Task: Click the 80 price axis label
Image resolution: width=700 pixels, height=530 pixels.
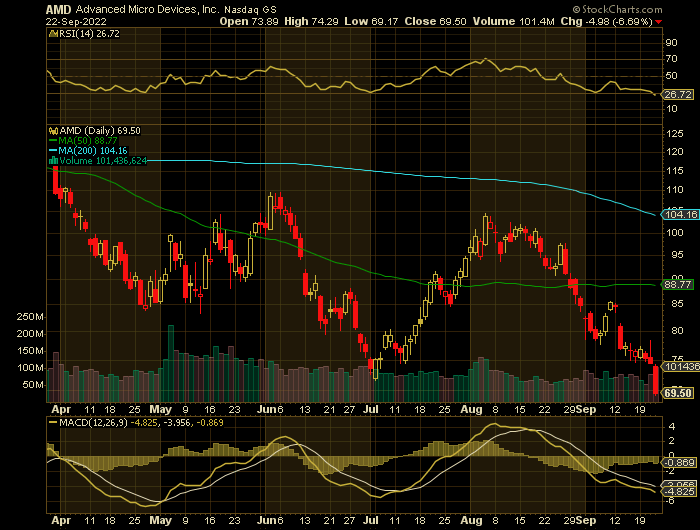Action: point(677,330)
